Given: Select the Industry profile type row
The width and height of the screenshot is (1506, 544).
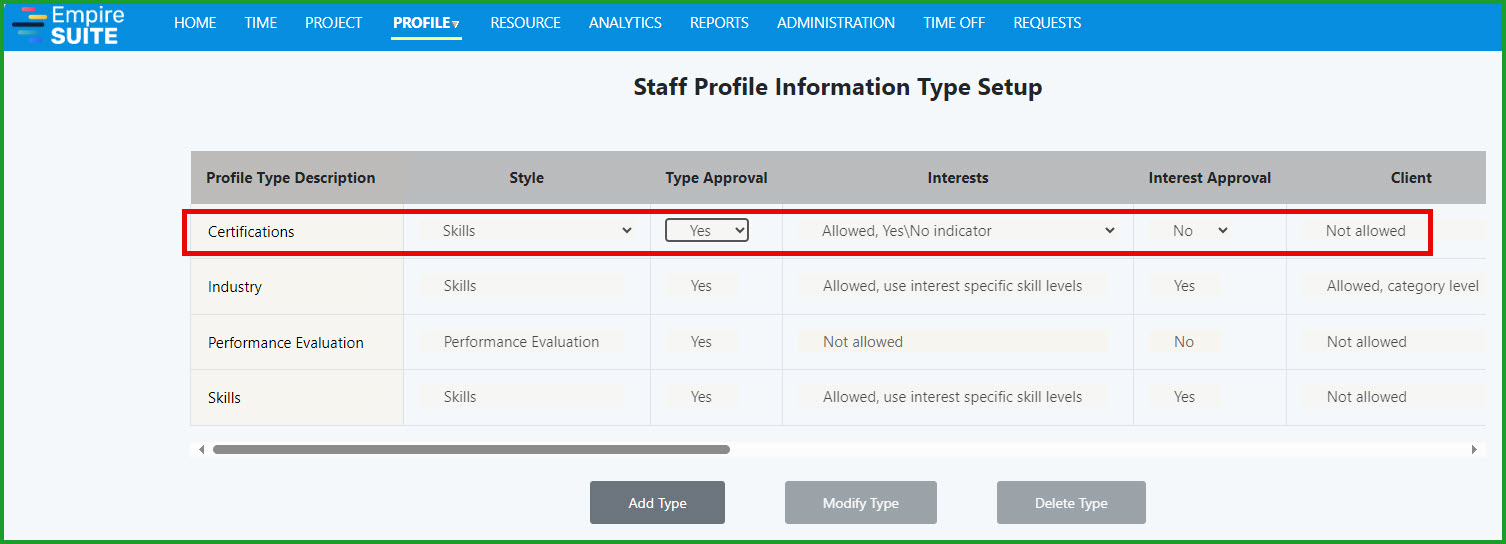Looking at the screenshot, I should pyautogui.click(x=235, y=287).
